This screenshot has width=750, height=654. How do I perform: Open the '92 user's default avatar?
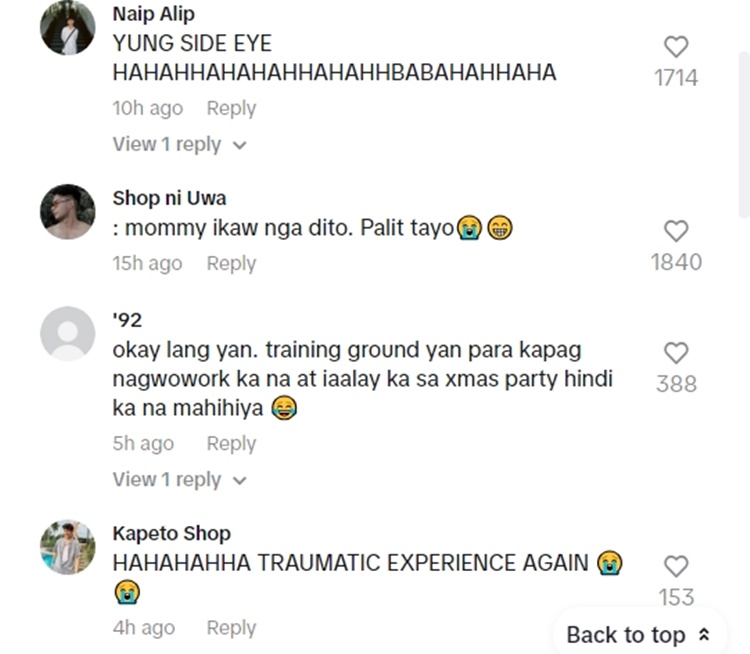pyautogui.click(x=67, y=333)
